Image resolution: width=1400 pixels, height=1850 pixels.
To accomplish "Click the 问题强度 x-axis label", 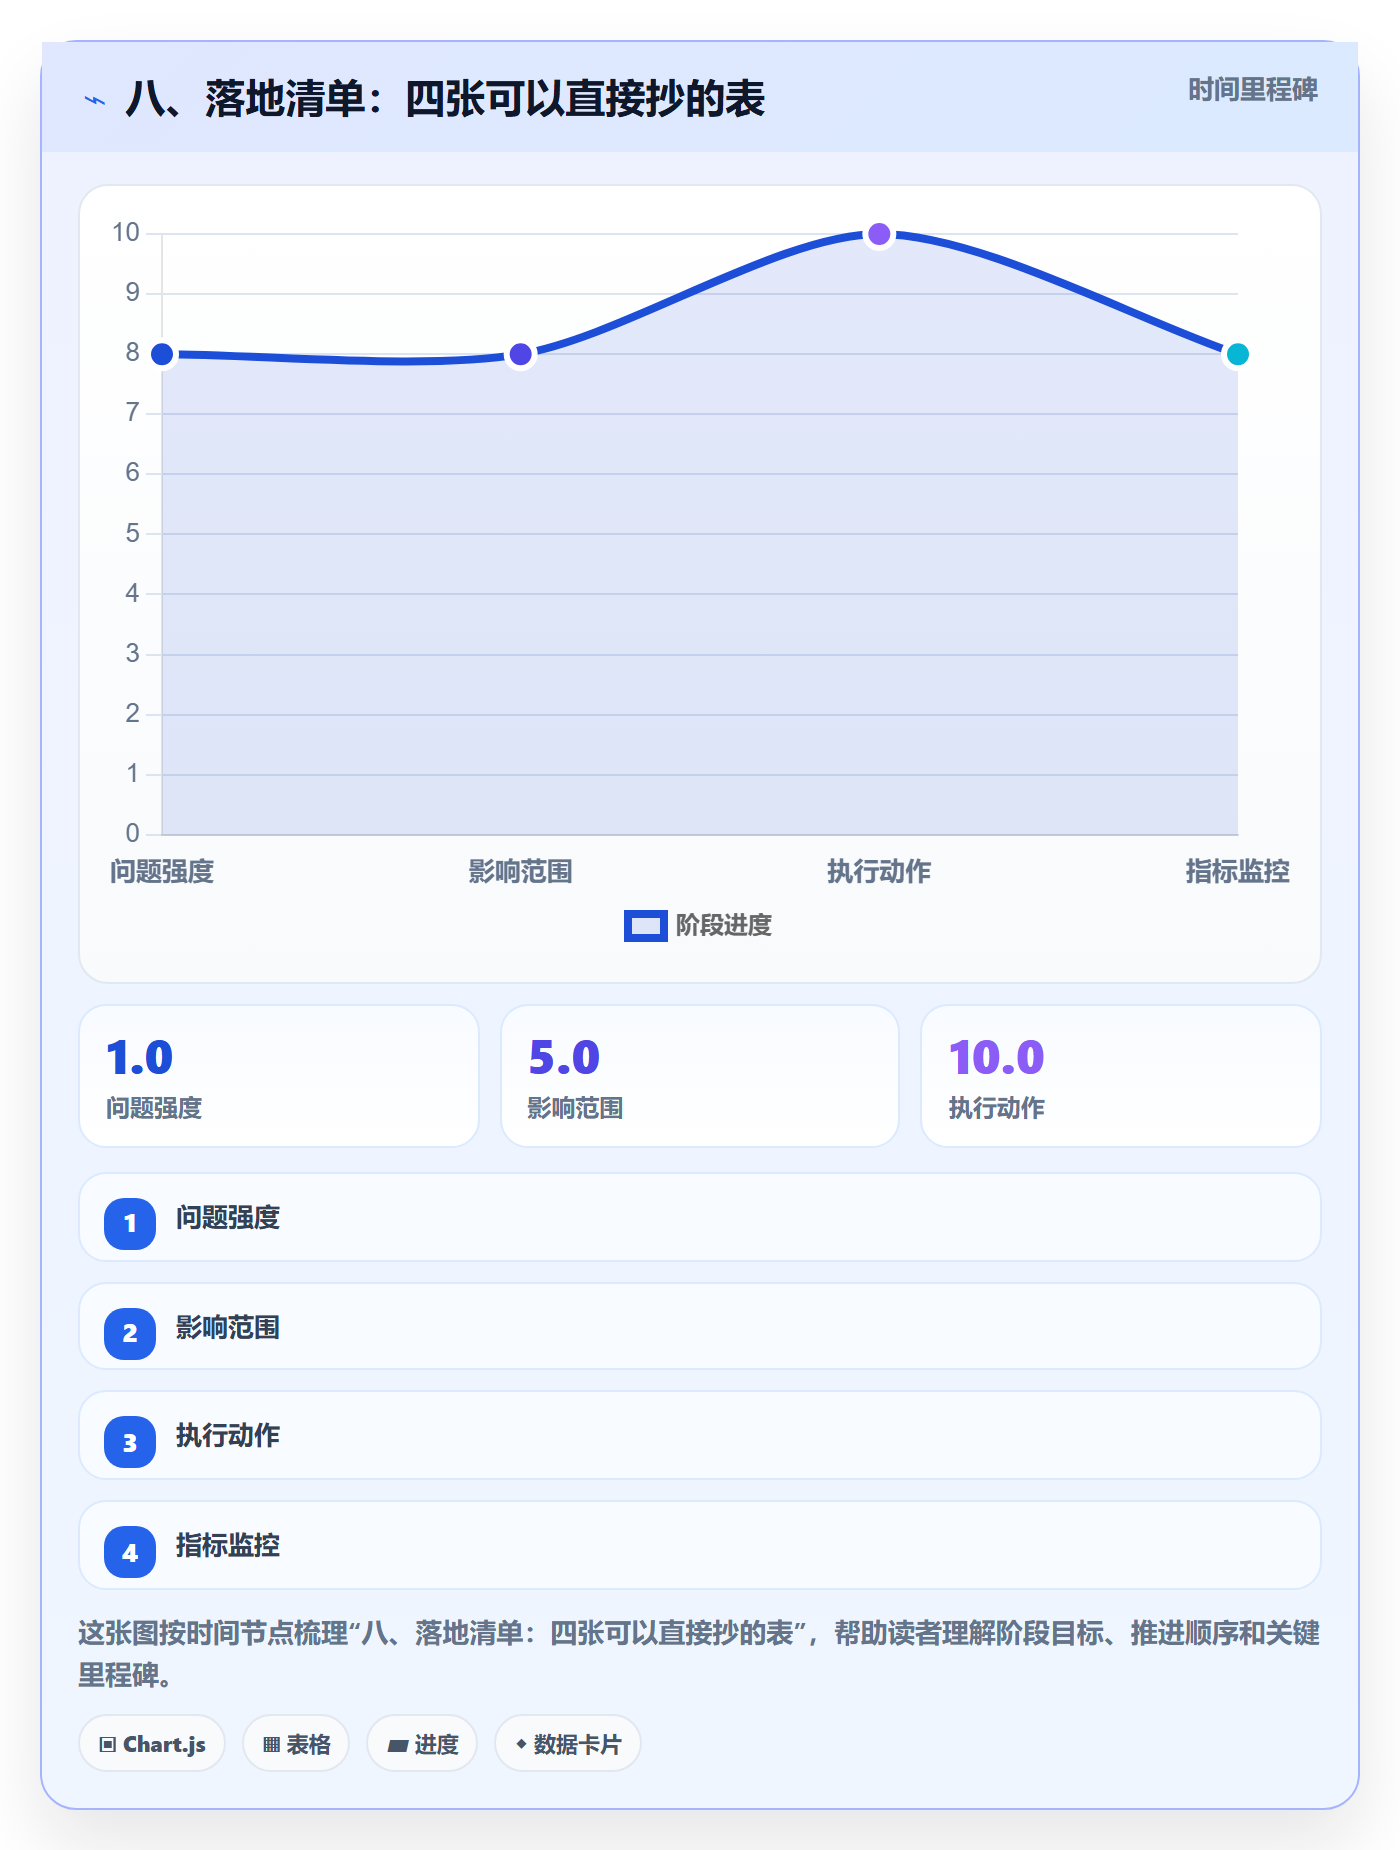I will tap(162, 872).
